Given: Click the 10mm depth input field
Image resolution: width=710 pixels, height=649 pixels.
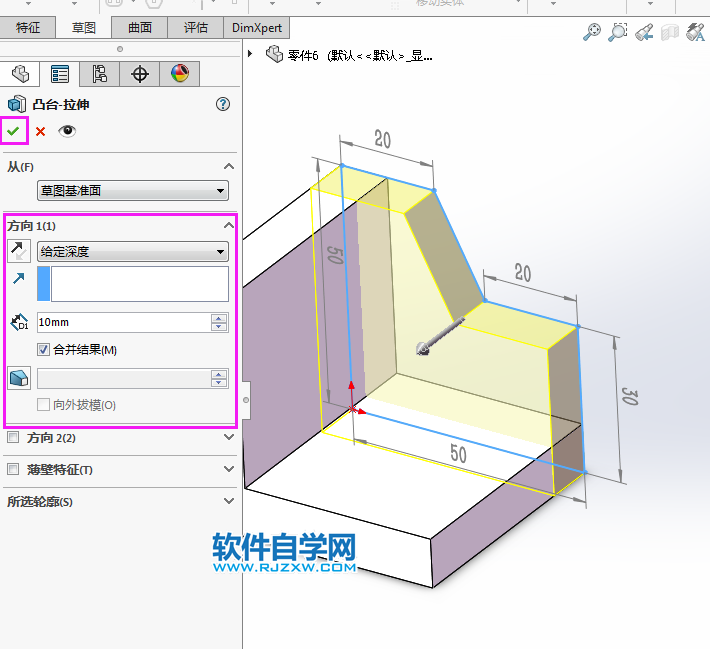Looking at the screenshot, I should point(124,322).
